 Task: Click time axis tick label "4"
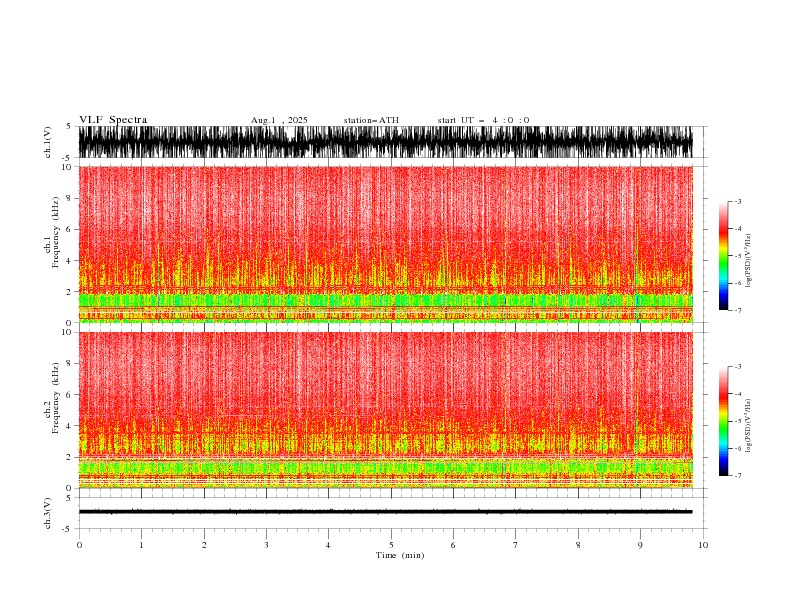coord(328,545)
